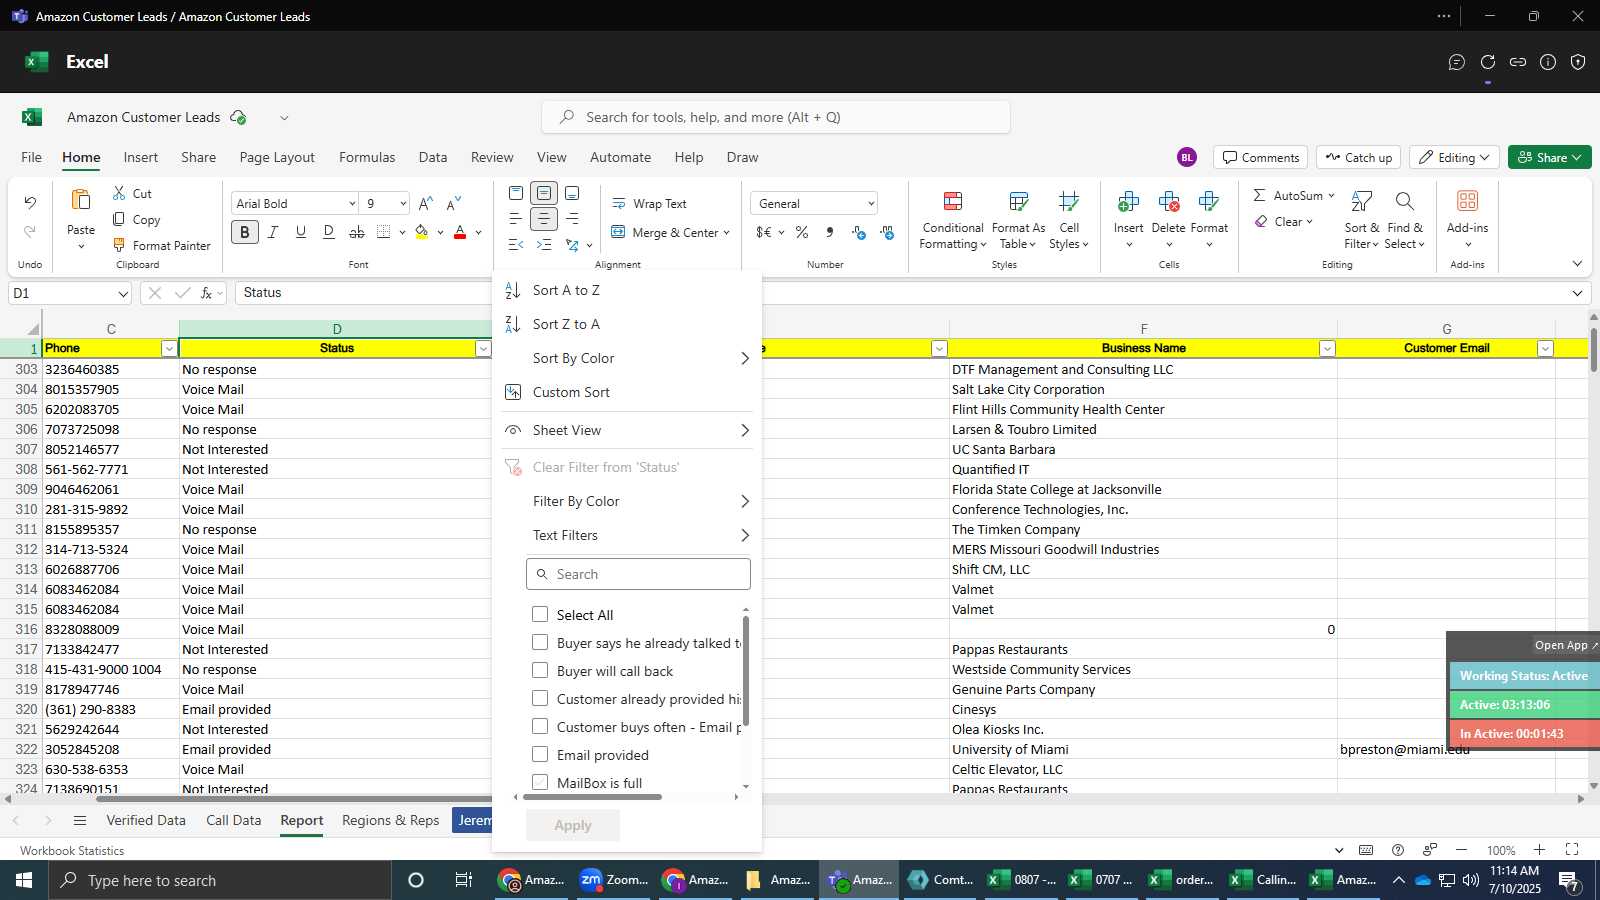The width and height of the screenshot is (1600, 900).
Task: Click the Share button
Action: 1549,157
